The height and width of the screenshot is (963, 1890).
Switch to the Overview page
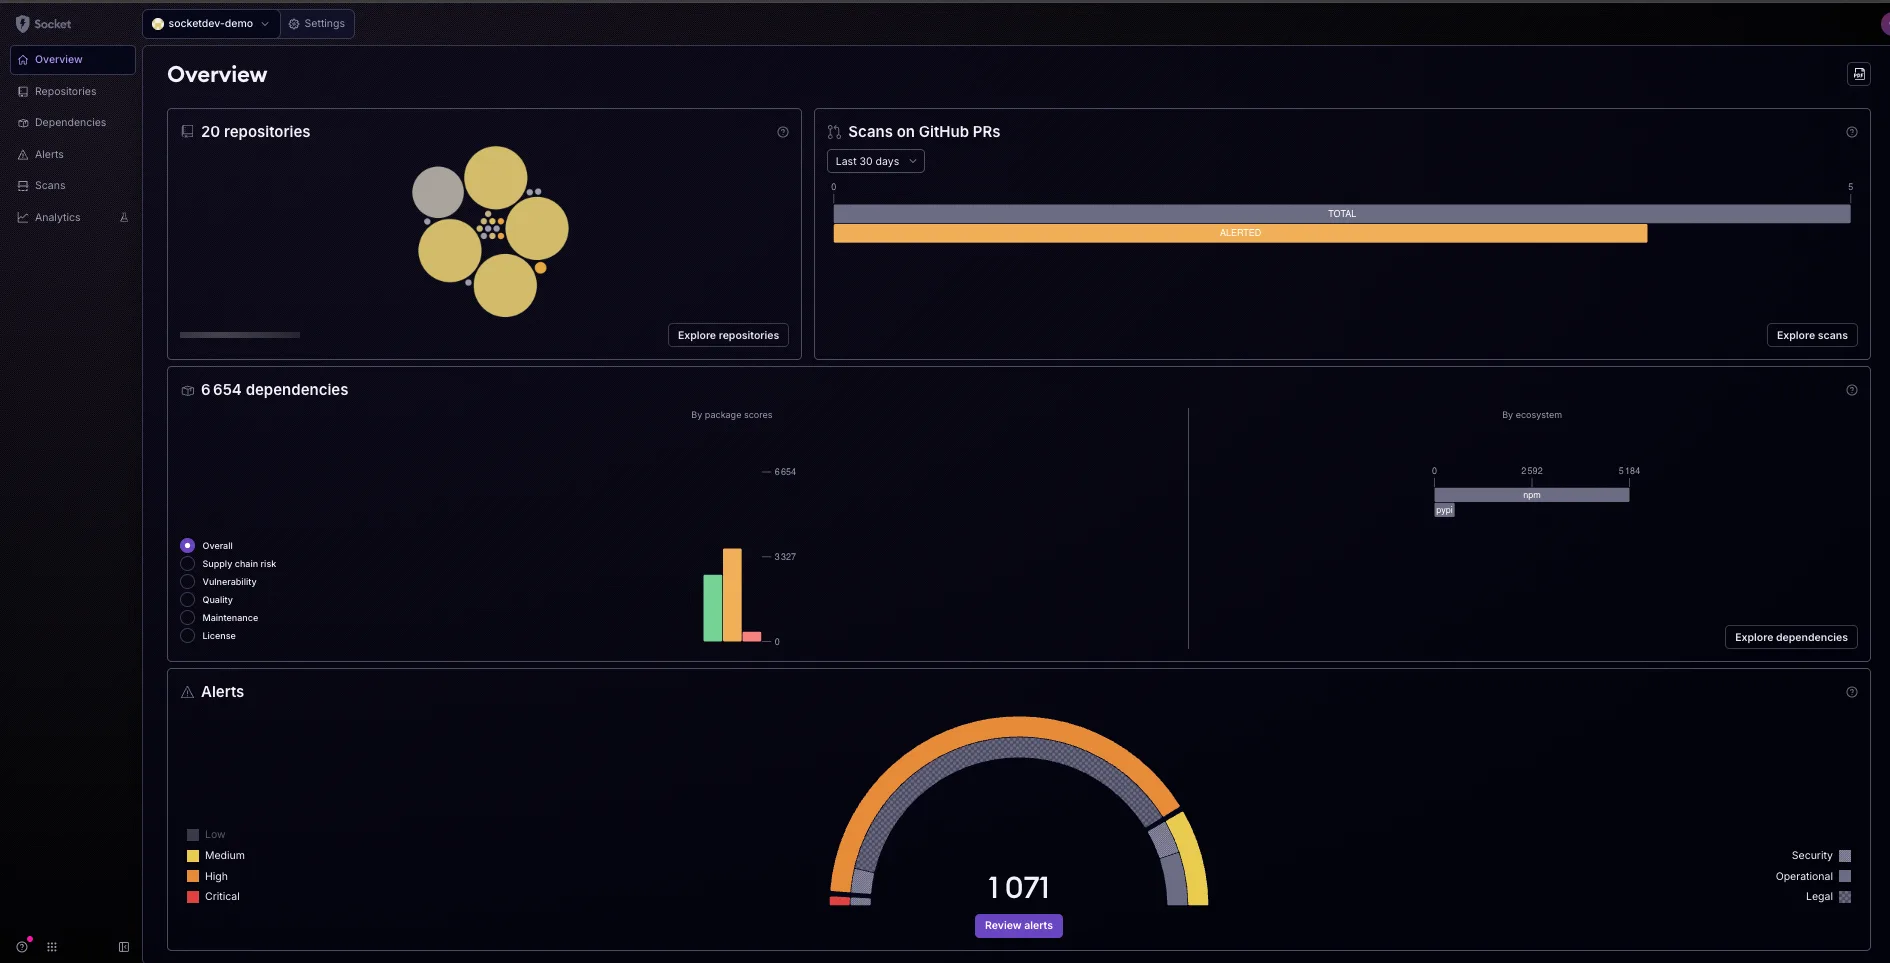point(57,59)
